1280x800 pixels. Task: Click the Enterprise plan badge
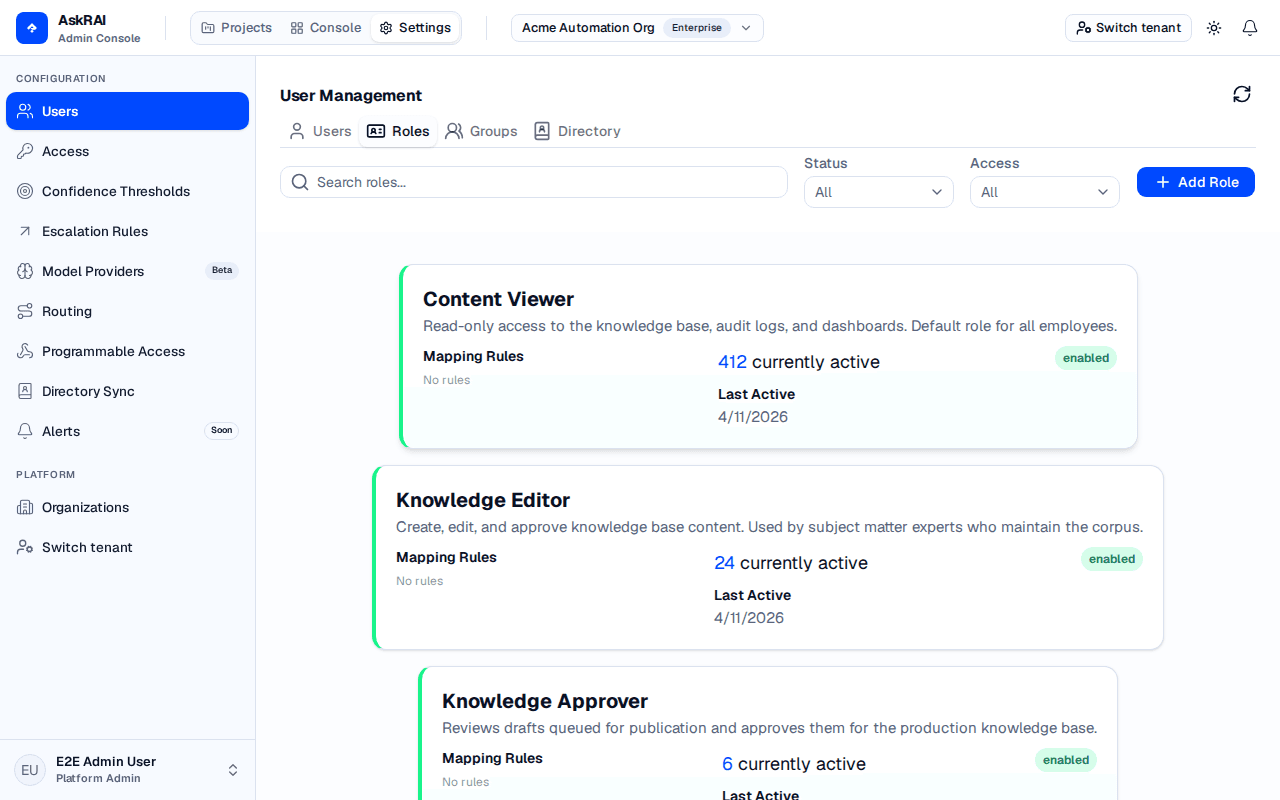[697, 28]
